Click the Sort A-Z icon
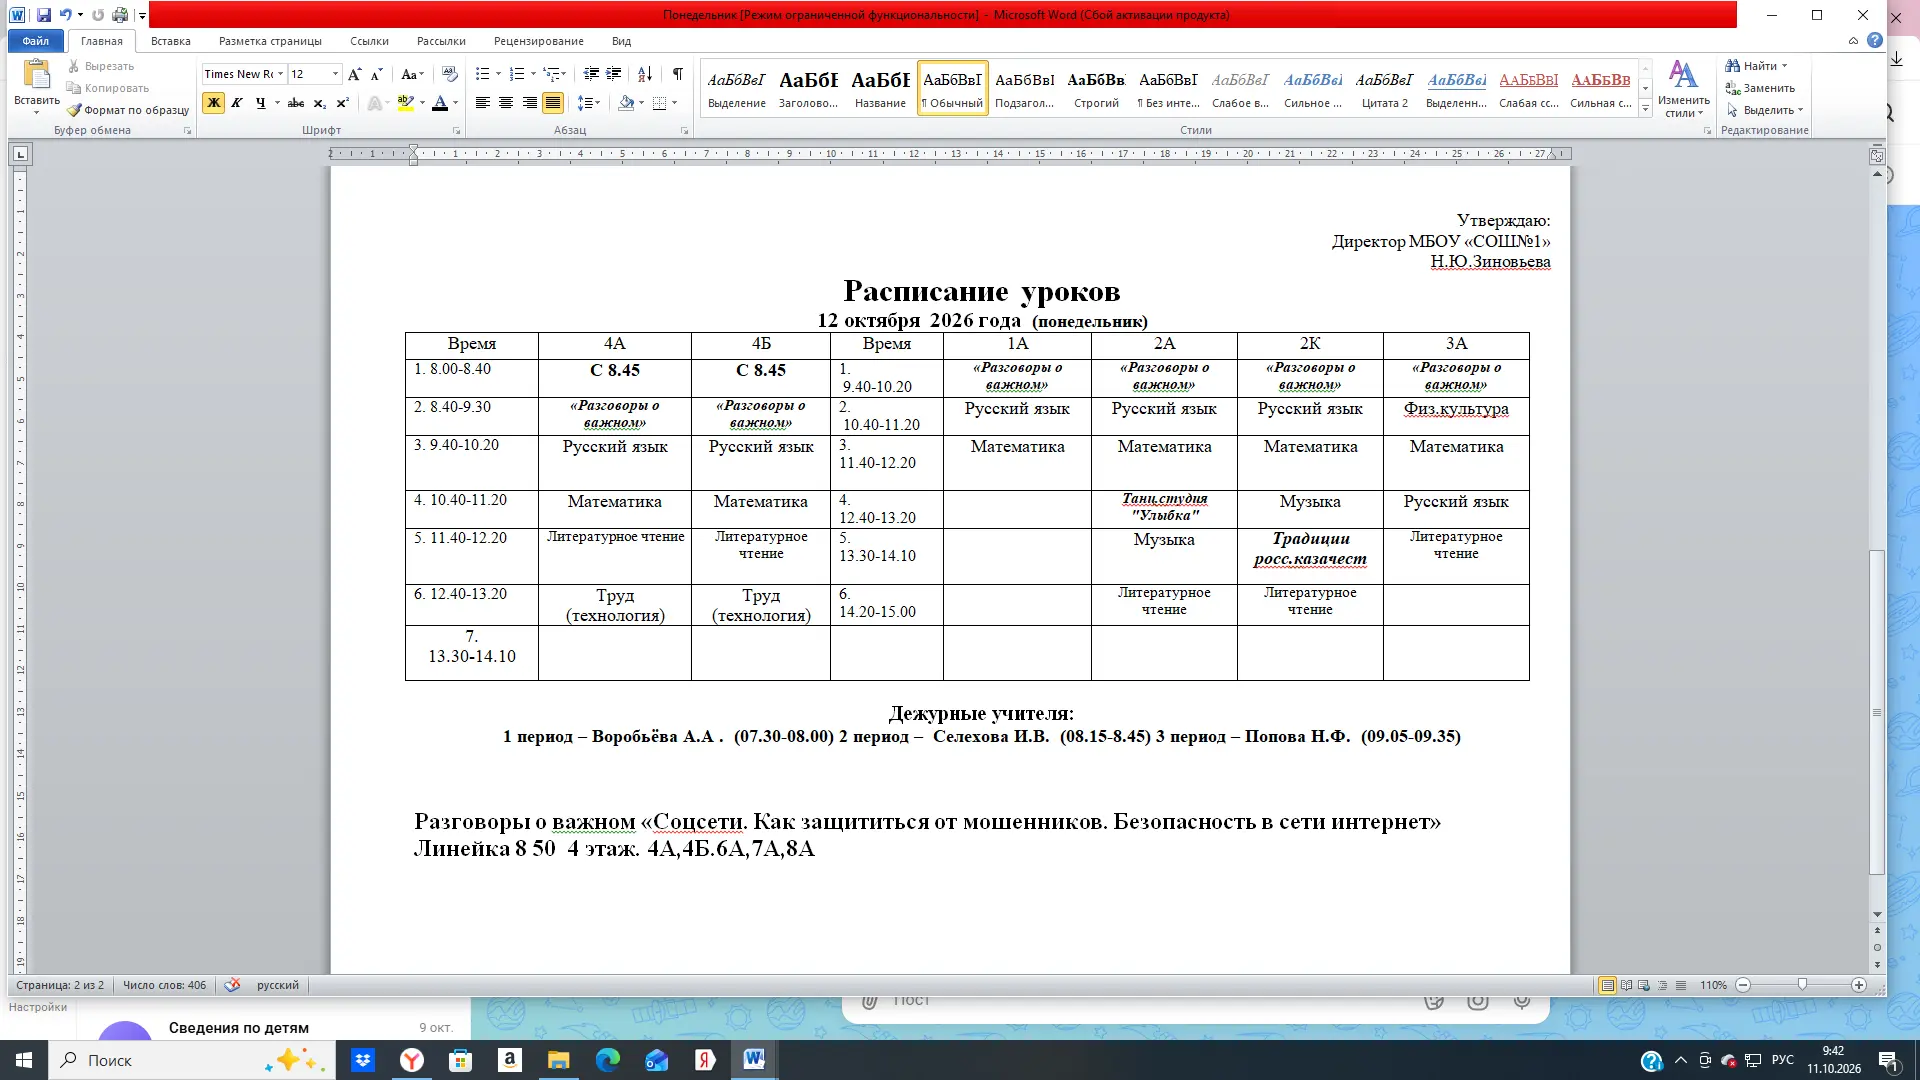 click(645, 74)
